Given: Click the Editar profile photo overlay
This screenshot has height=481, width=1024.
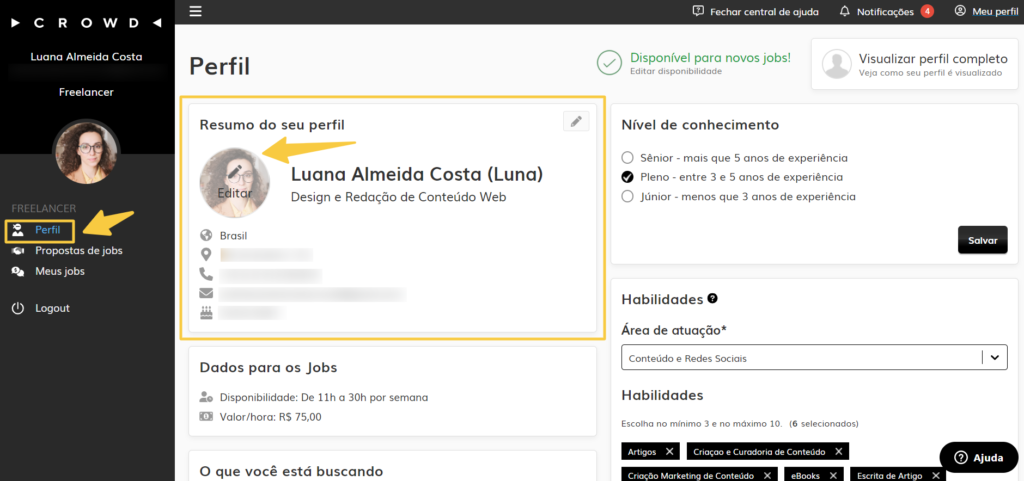Looking at the screenshot, I should pos(234,181).
